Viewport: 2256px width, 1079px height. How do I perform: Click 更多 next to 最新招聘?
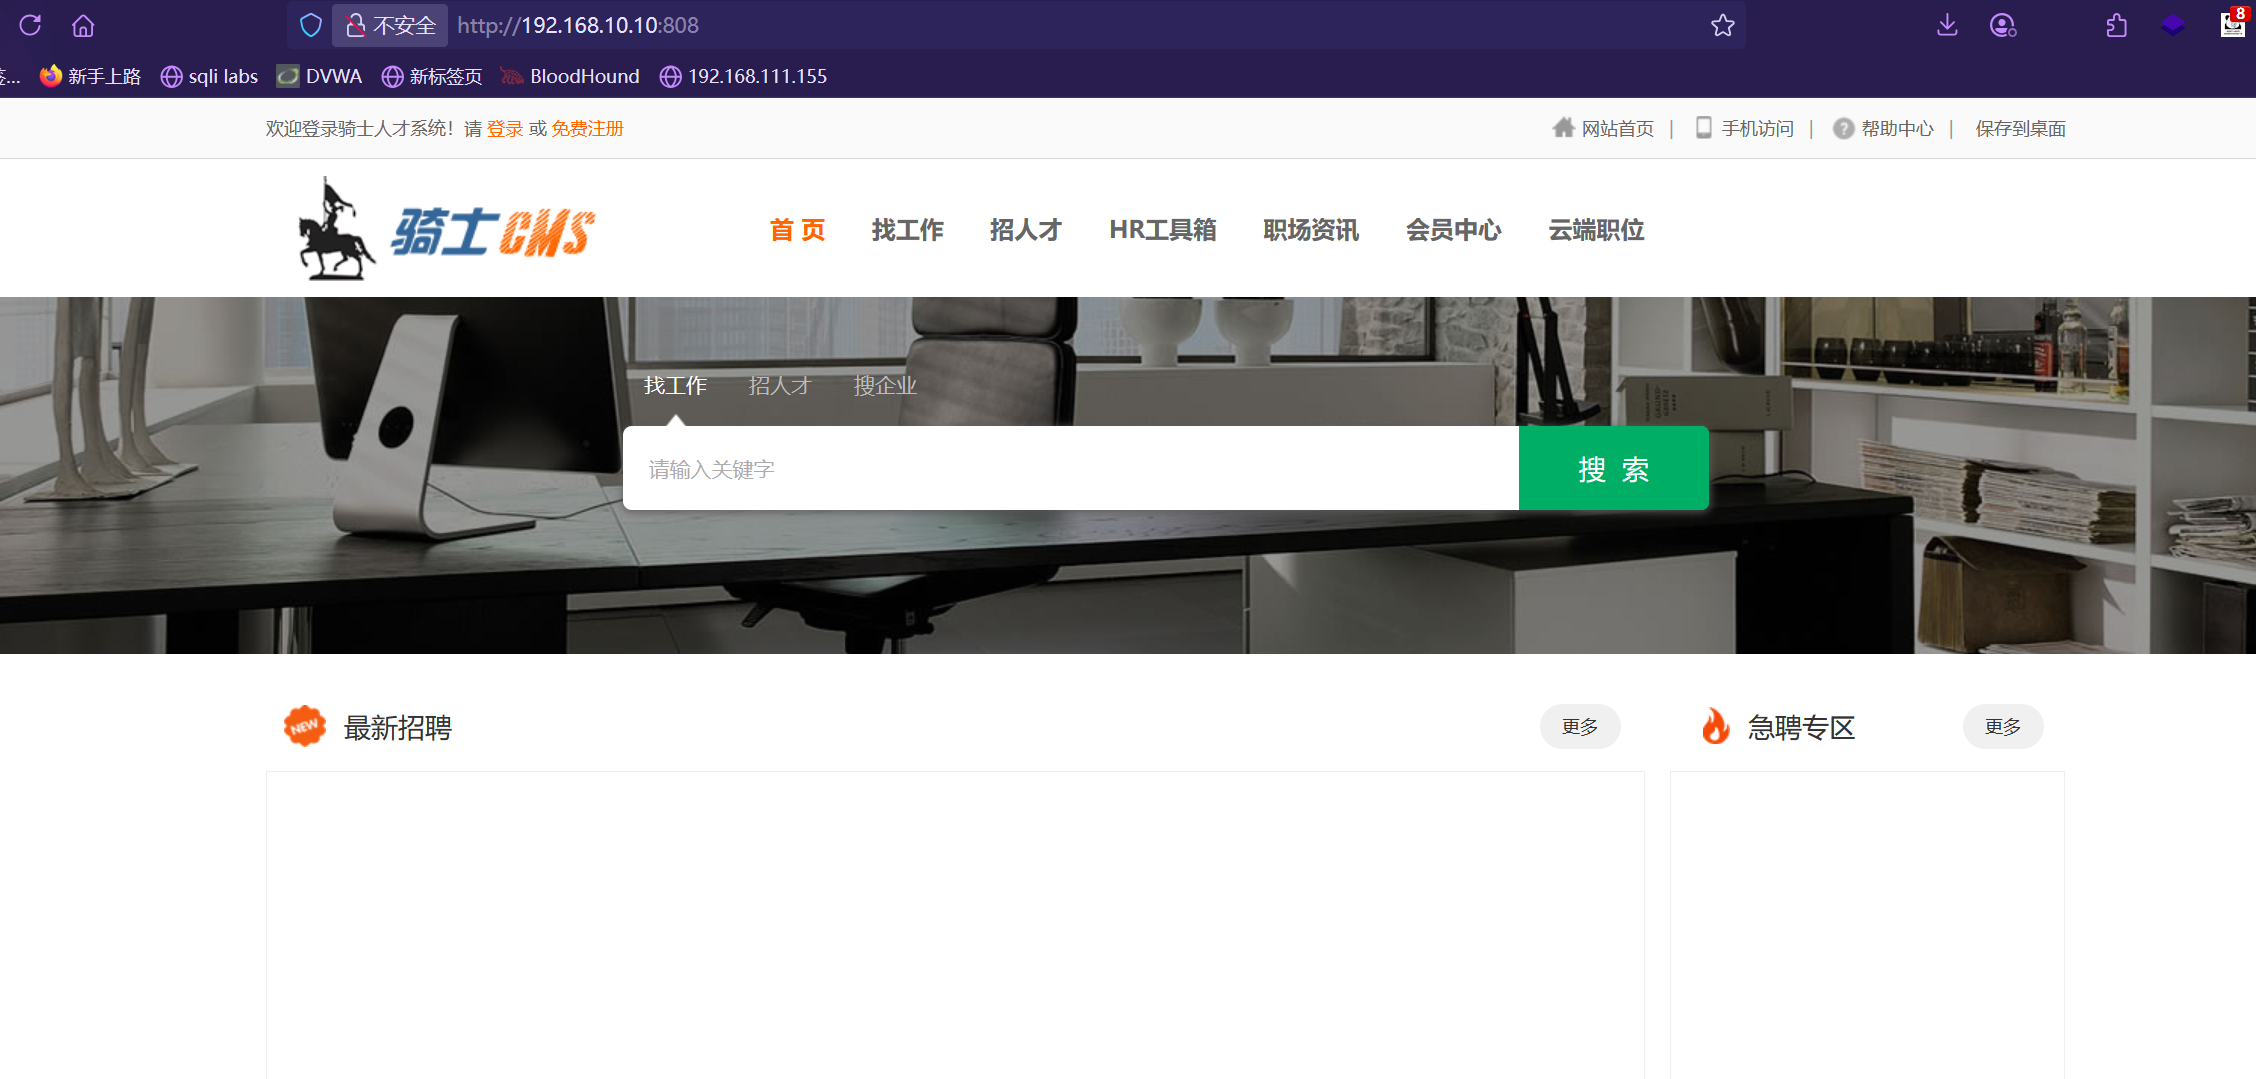pyautogui.click(x=1579, y=727)
